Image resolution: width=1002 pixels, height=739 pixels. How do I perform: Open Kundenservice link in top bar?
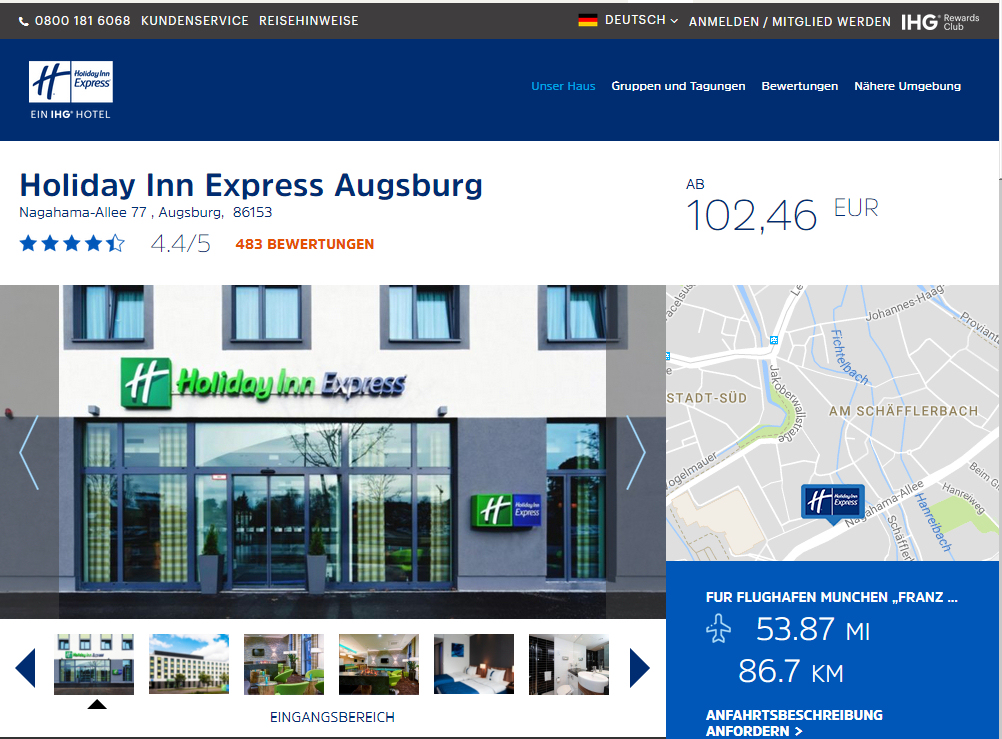tap(194, 21)
